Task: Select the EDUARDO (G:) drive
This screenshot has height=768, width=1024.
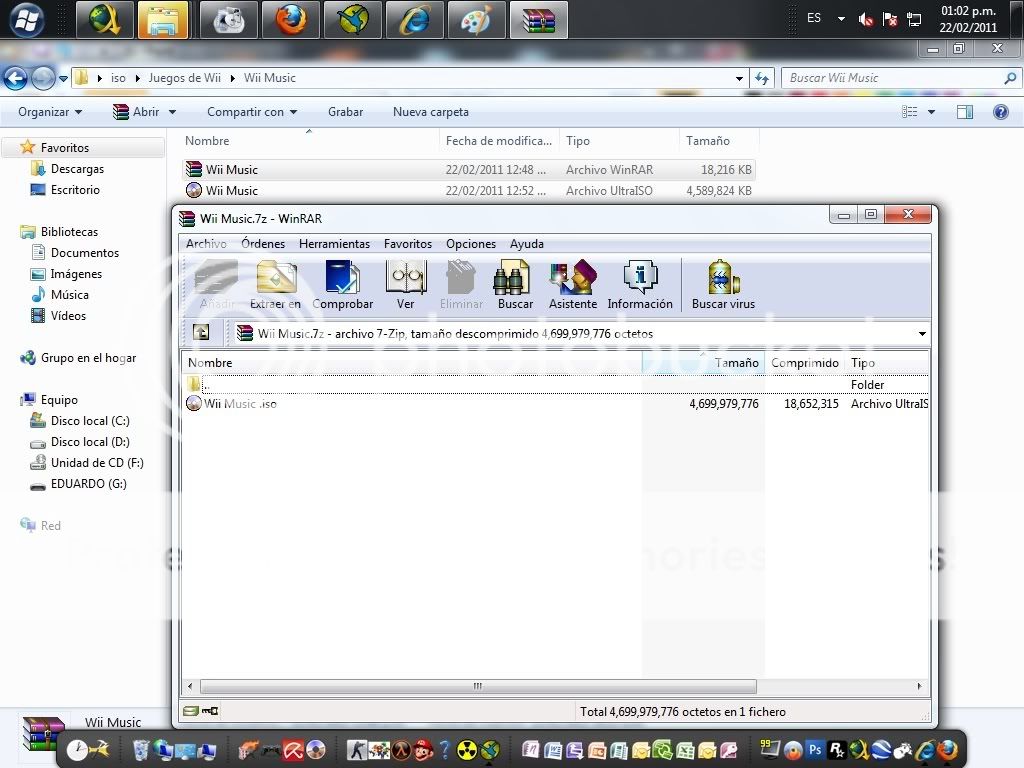Action: tap(89, 484)
